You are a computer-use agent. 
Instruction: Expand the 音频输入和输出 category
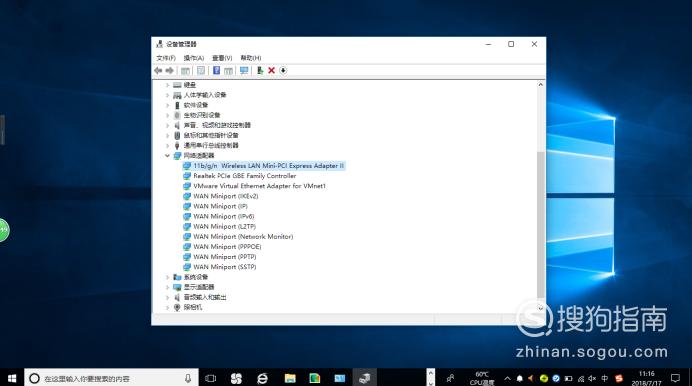click(167, 297)
